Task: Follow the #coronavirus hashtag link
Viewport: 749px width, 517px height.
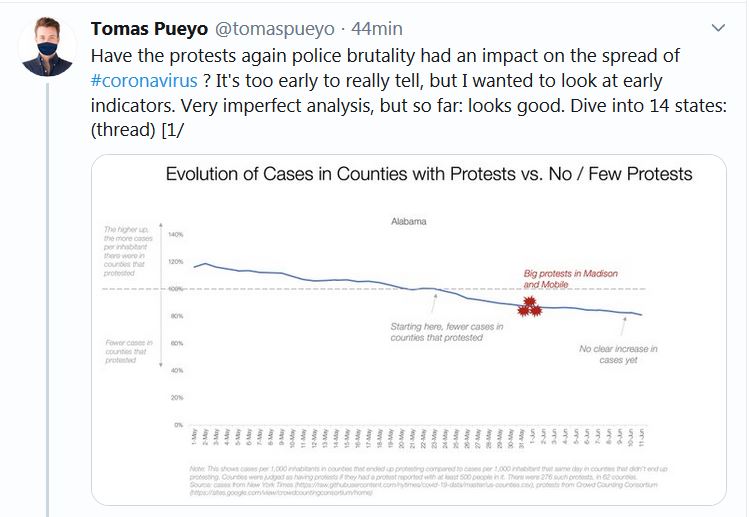Action: (143, 81)
